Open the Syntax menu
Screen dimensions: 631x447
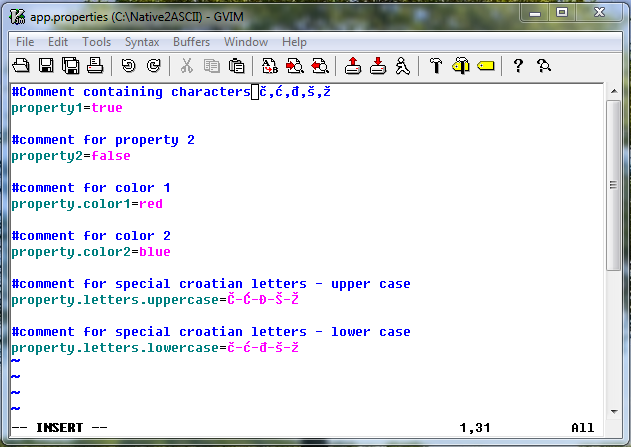coord(142,42)
